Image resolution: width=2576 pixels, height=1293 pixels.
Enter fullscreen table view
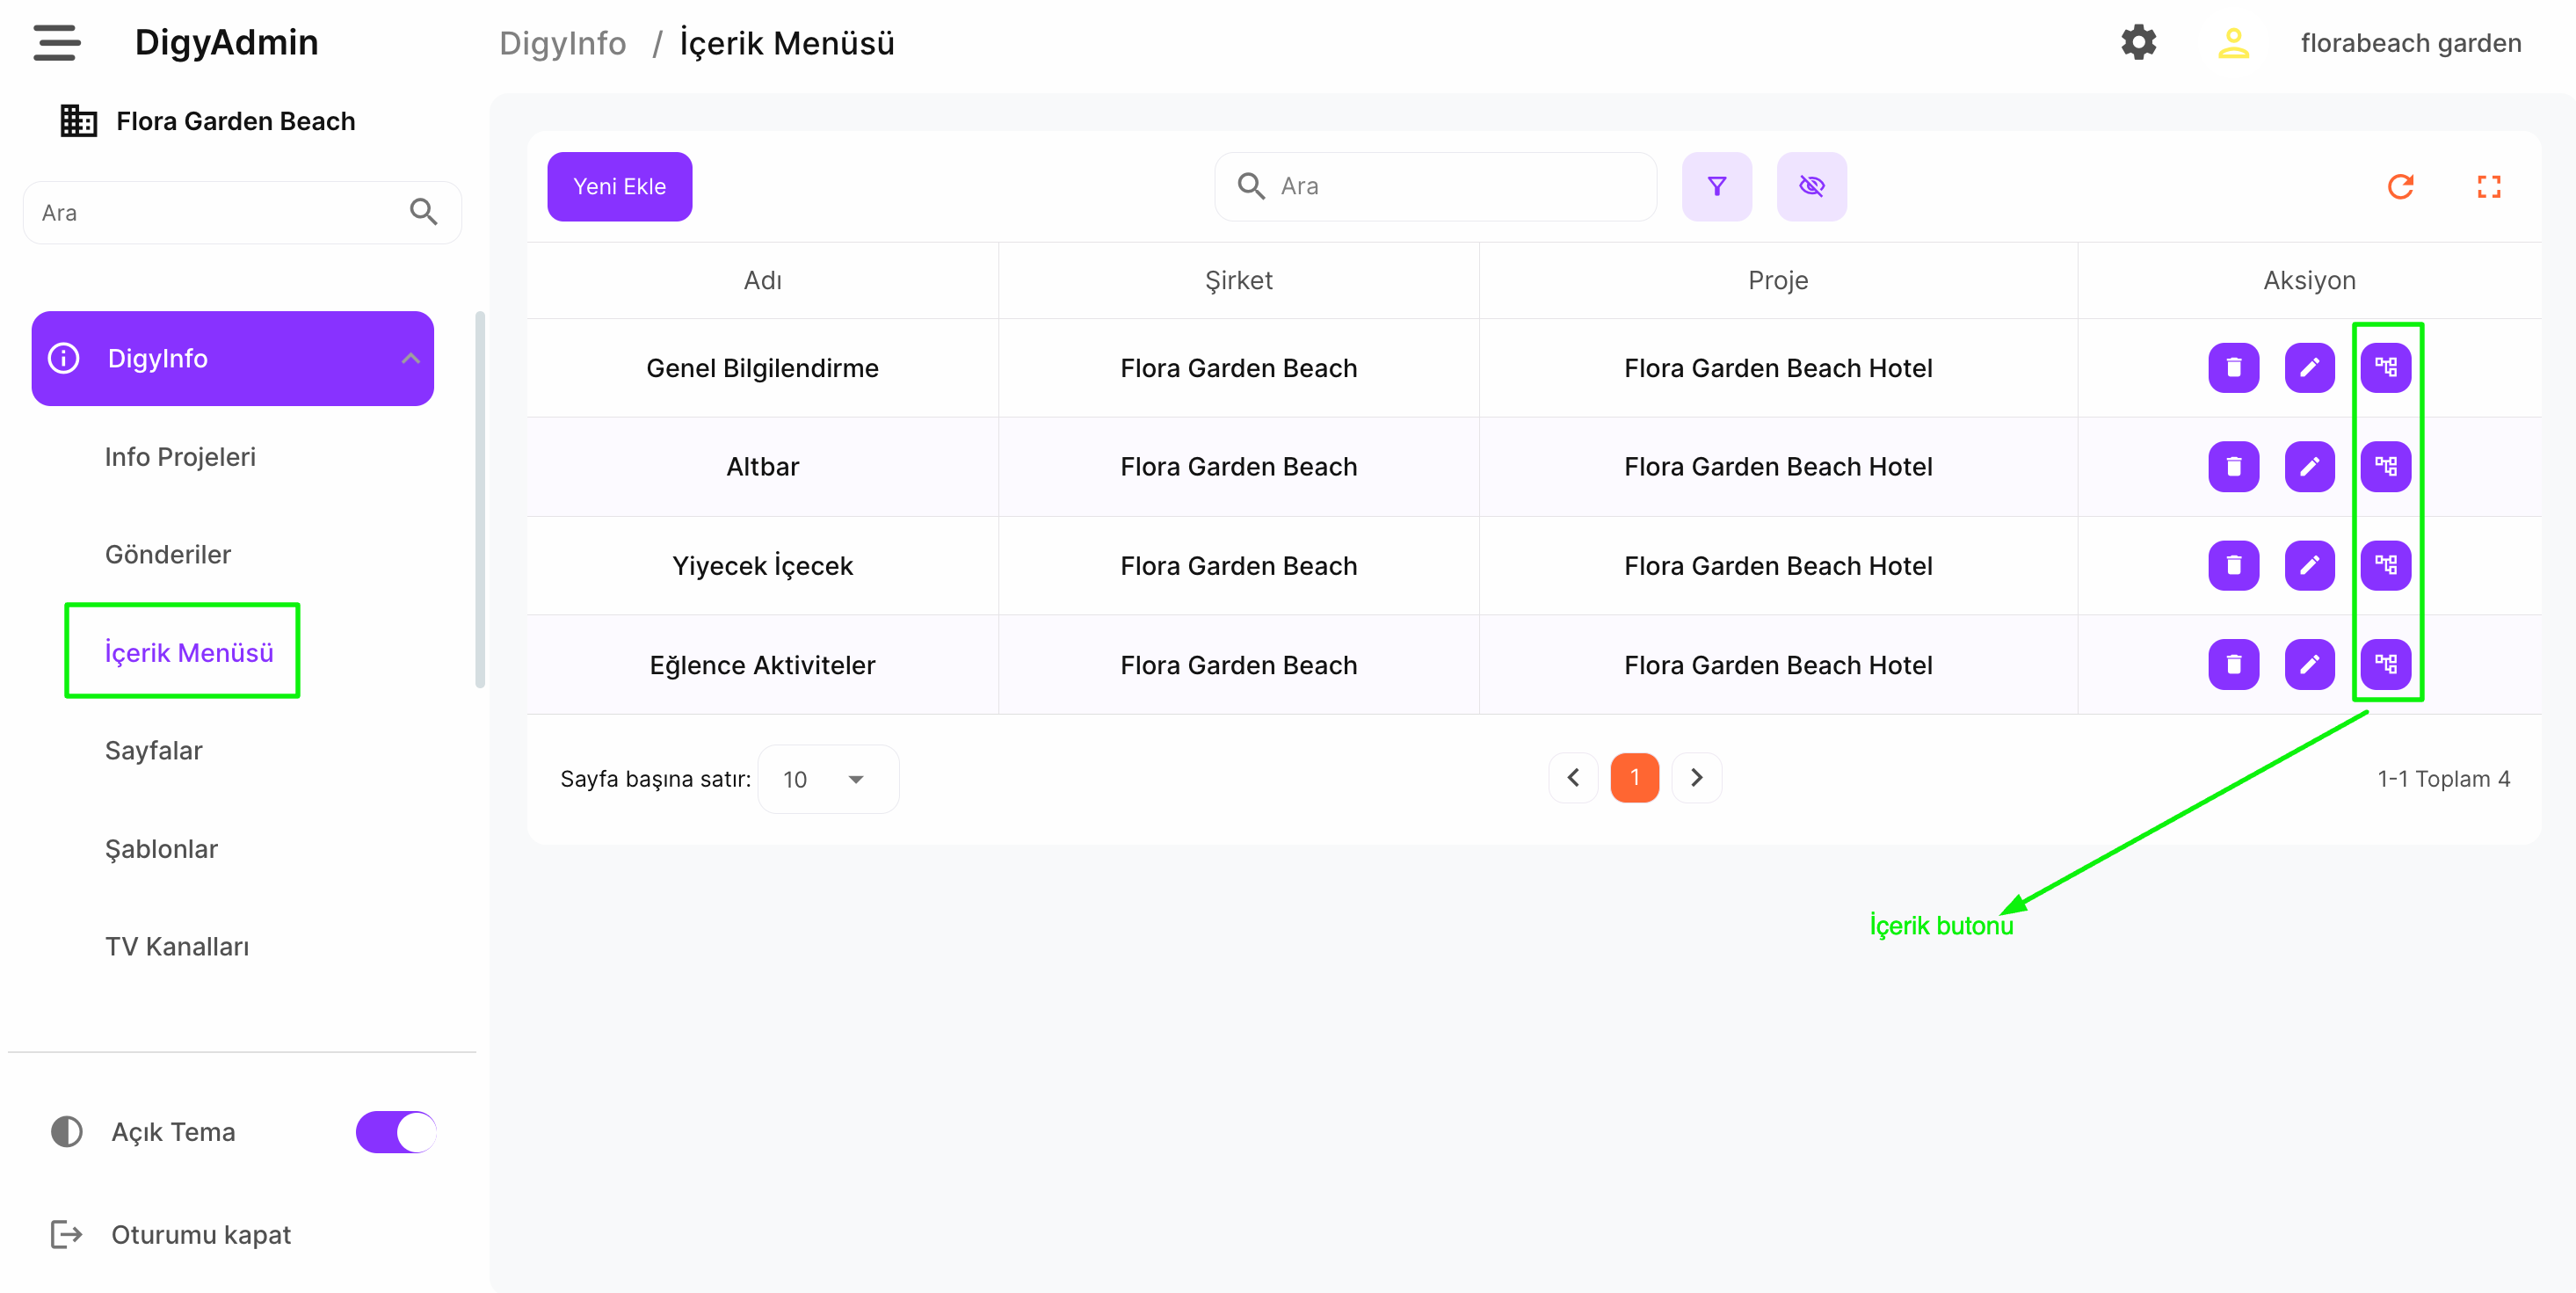pyautogui.click(x=2488, y=187)
